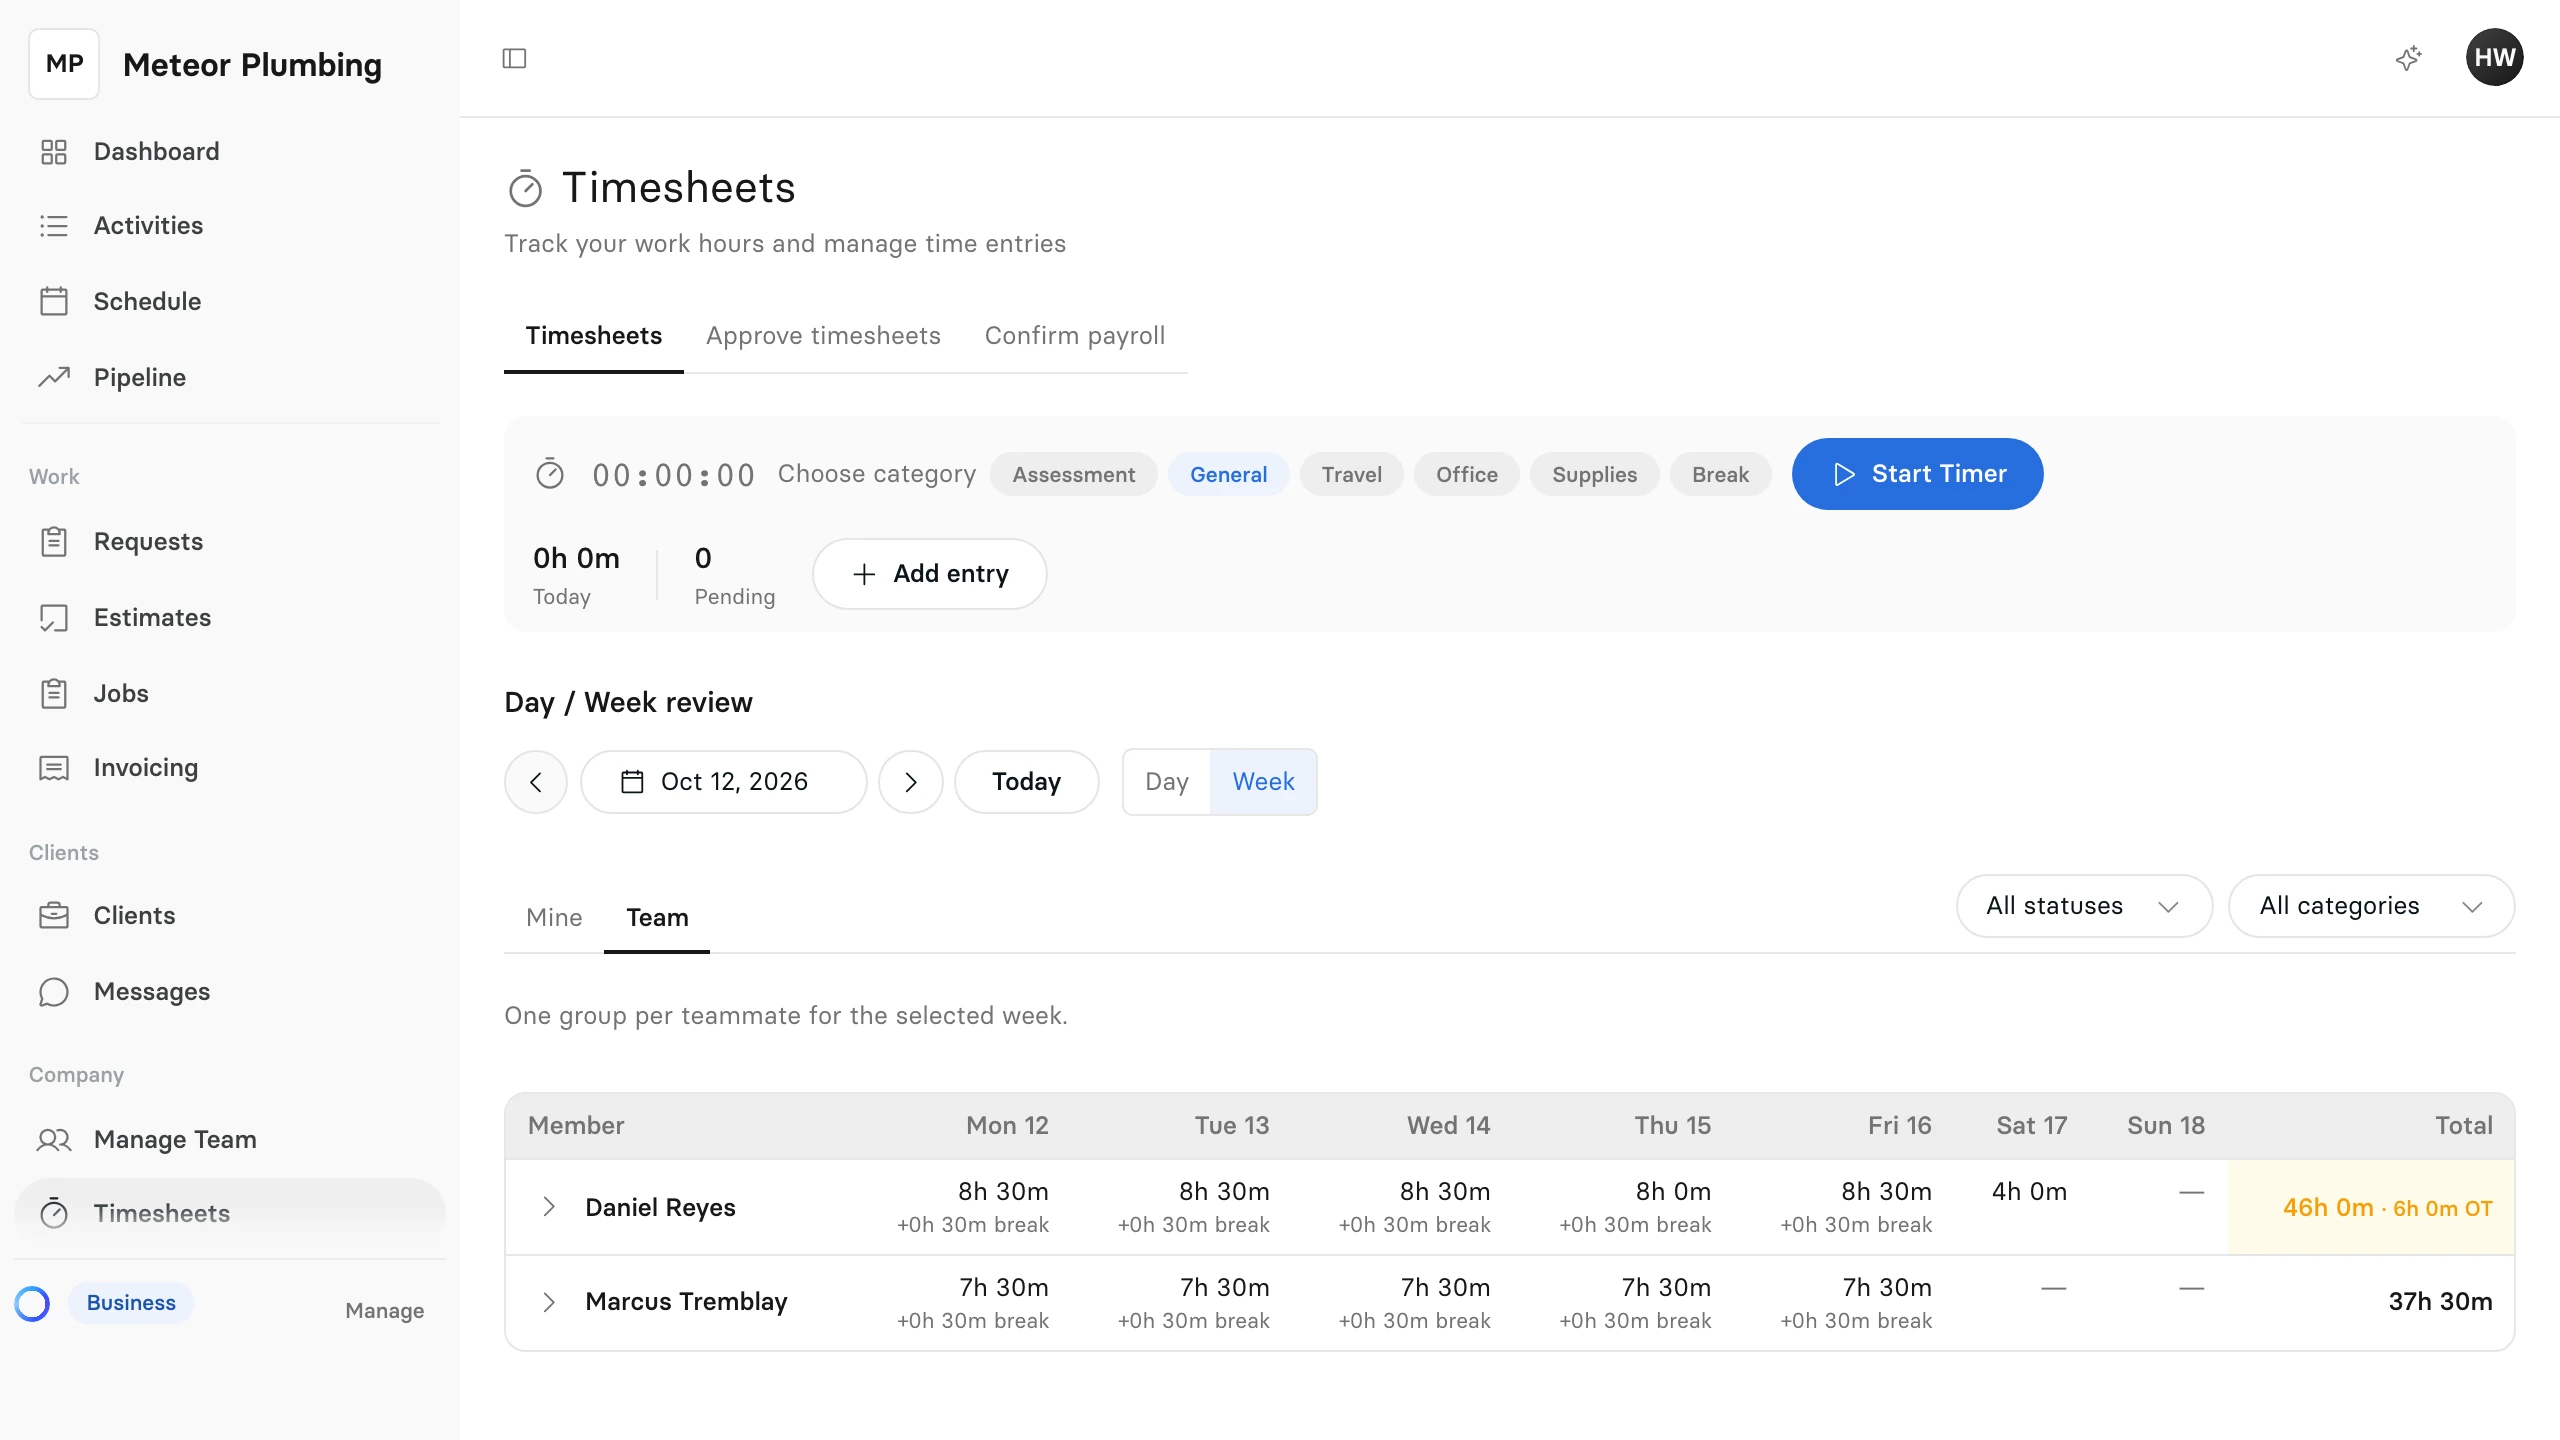The height and width of the screenshot is (1440, 2560).
Task: Open Estimates in the sidebar
Action: pyautogui.click(x=230, y=617)
